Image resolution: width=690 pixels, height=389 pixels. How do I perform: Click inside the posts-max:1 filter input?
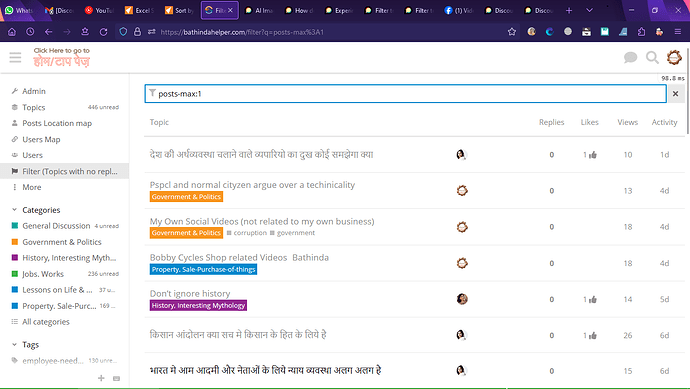(405, 94)
